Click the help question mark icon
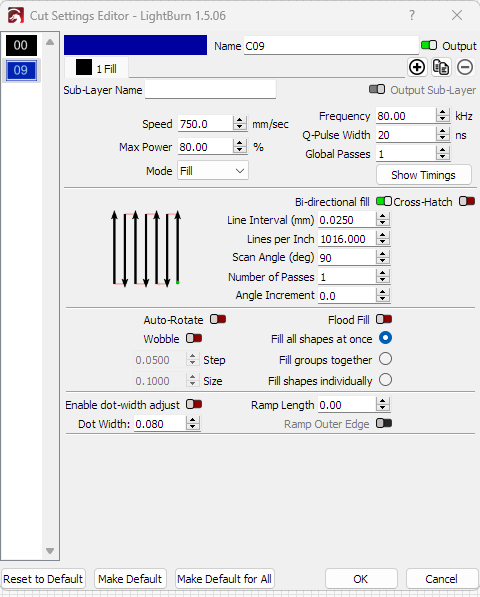This screenshot has height=597, width=480. coord(411,15)
